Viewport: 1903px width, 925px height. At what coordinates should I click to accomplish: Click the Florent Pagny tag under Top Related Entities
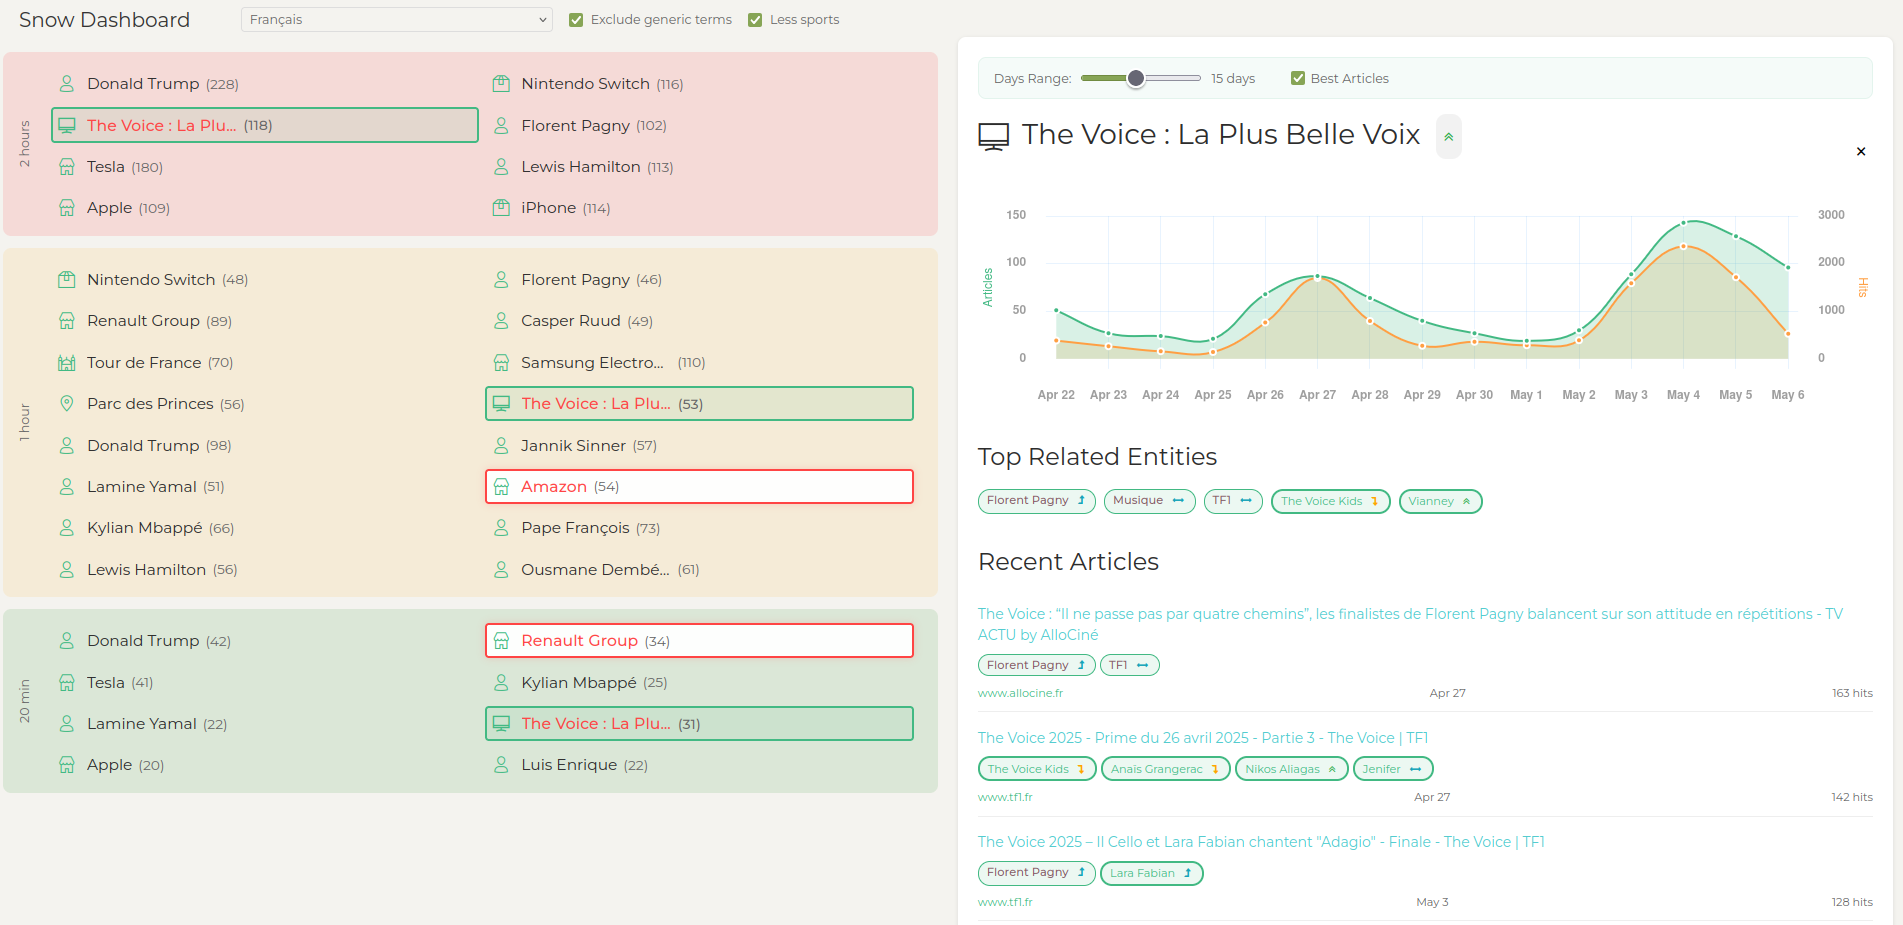tap(1036, 501)
